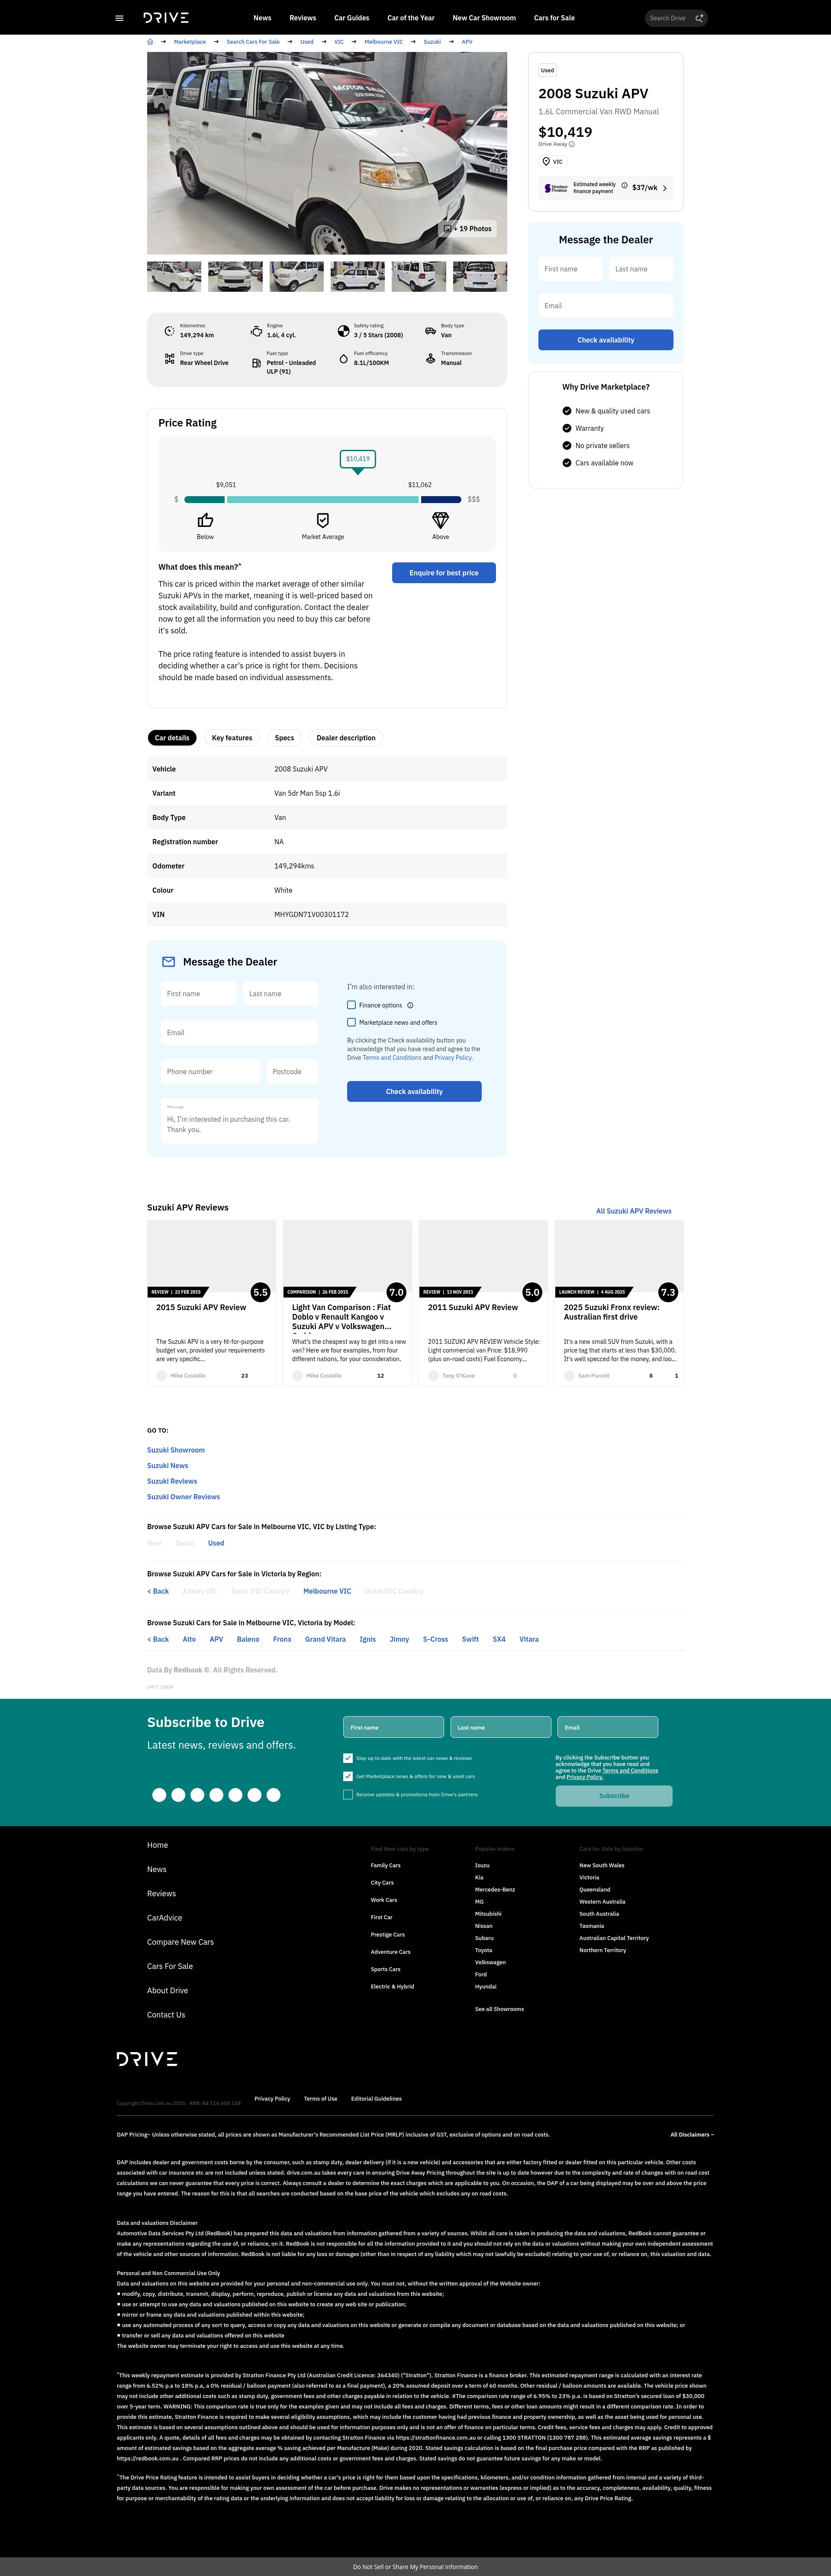Click light teal Market Average price bar segment
831x2576 pixels.
point(322,499)
